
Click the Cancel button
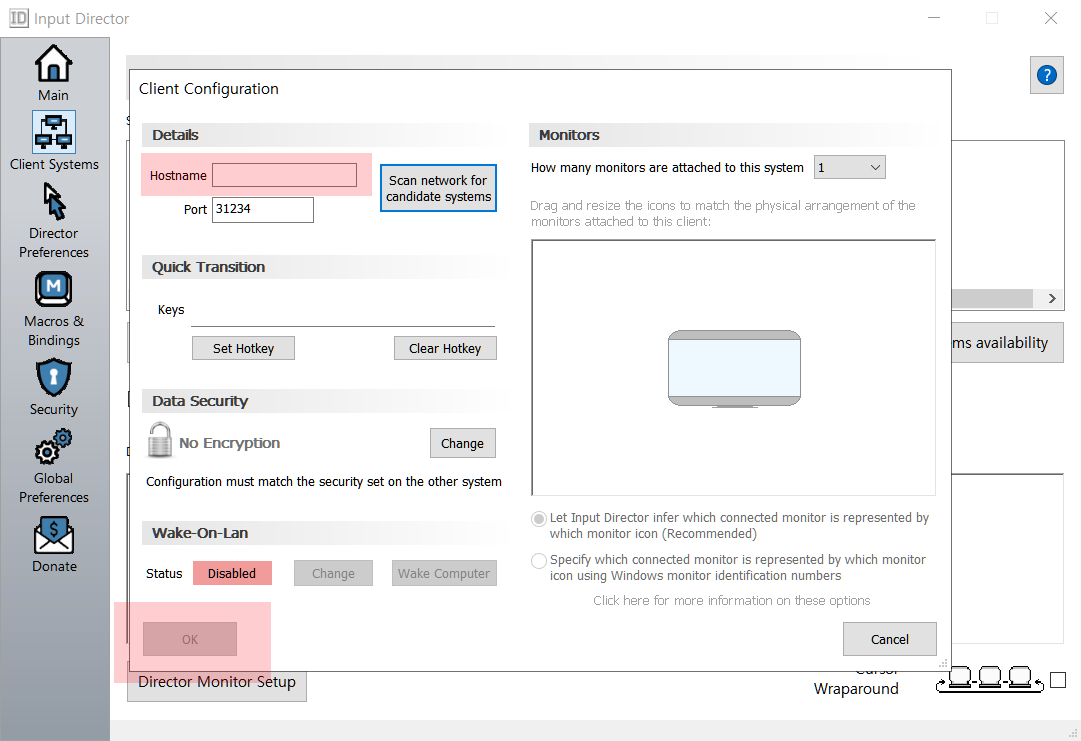click(889, 640)
